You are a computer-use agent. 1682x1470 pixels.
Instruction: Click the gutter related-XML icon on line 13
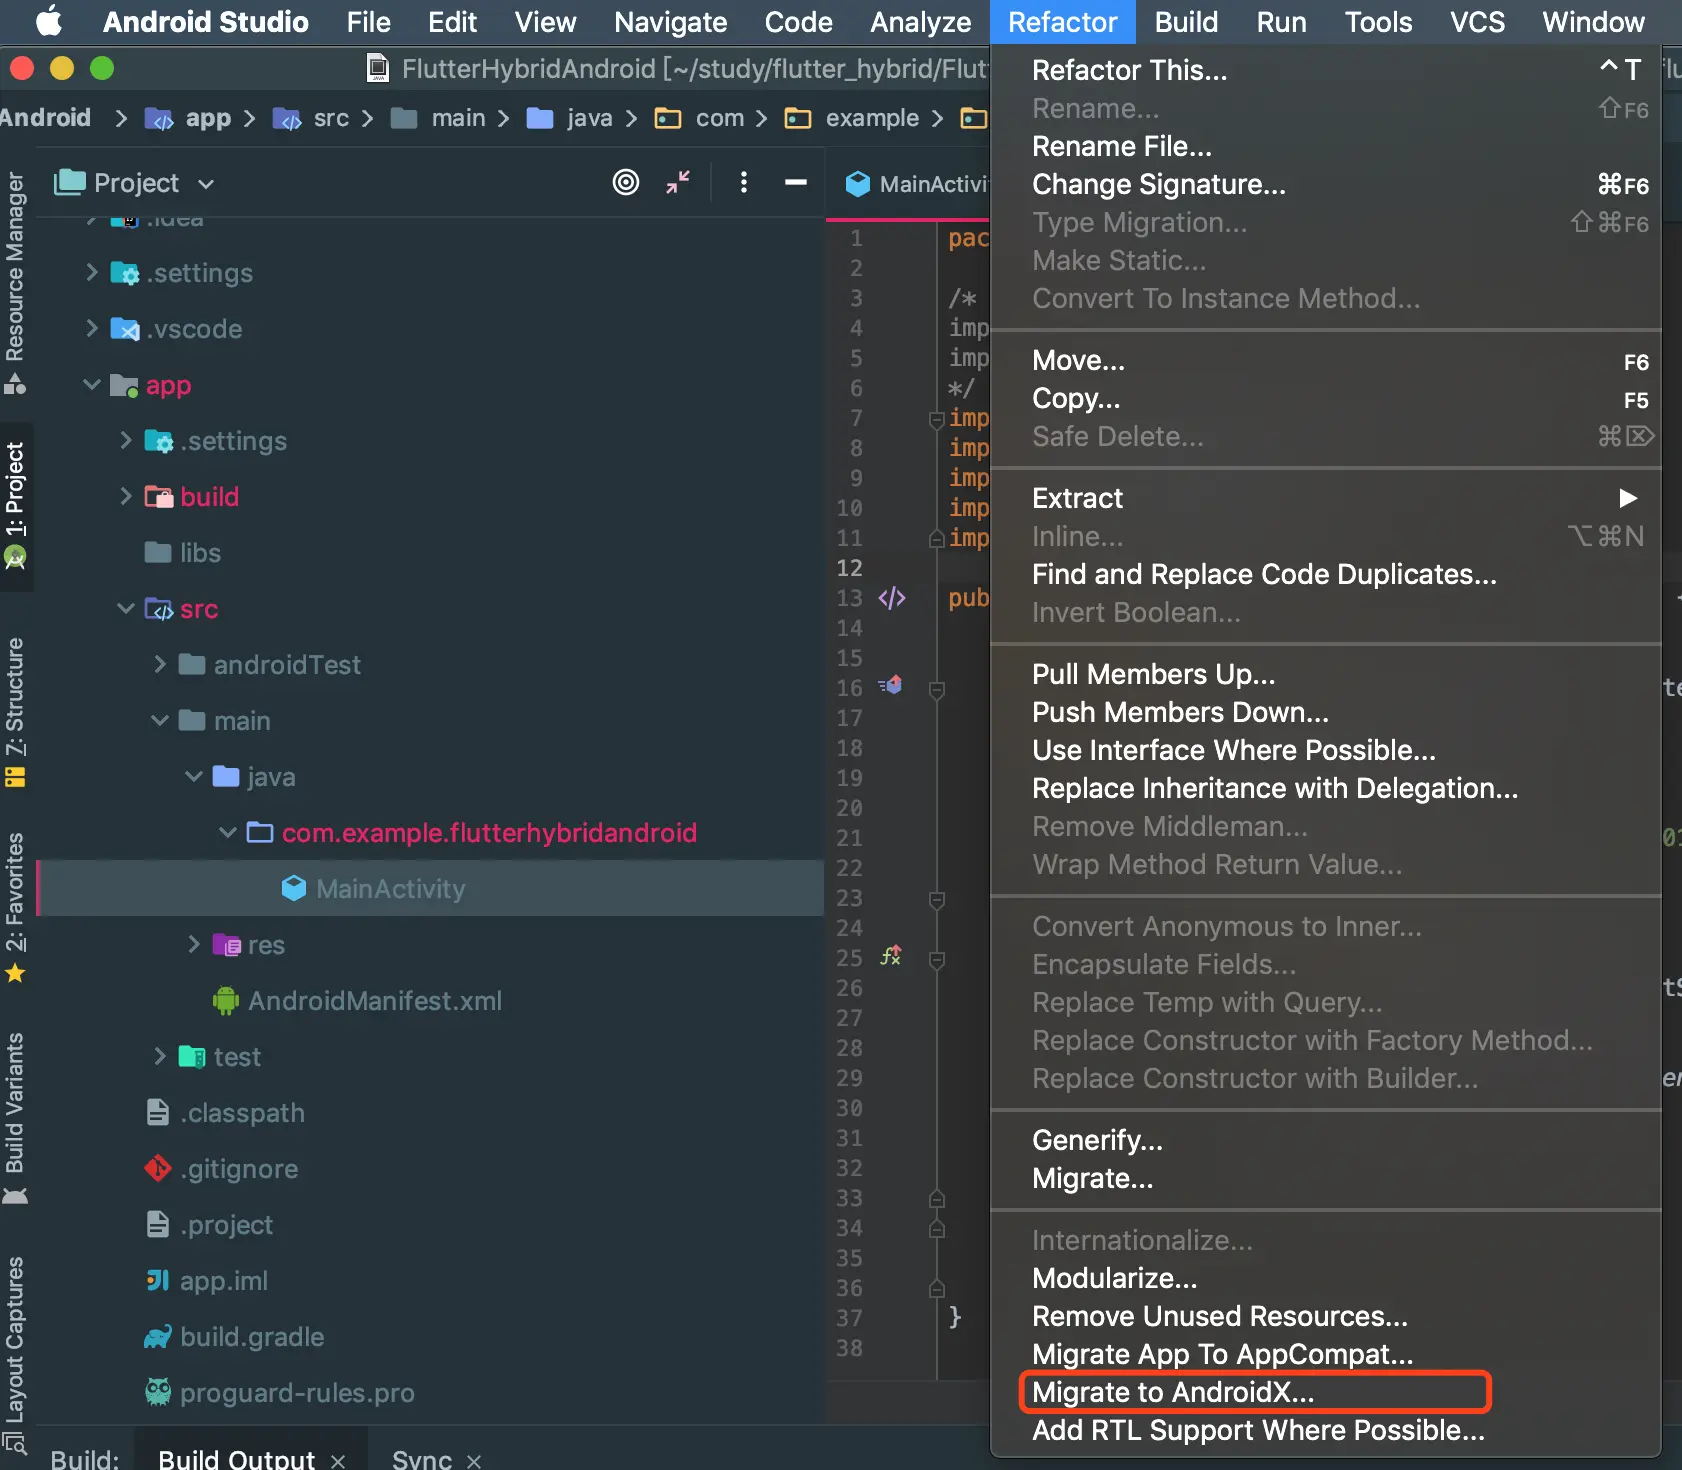[892, 598]
